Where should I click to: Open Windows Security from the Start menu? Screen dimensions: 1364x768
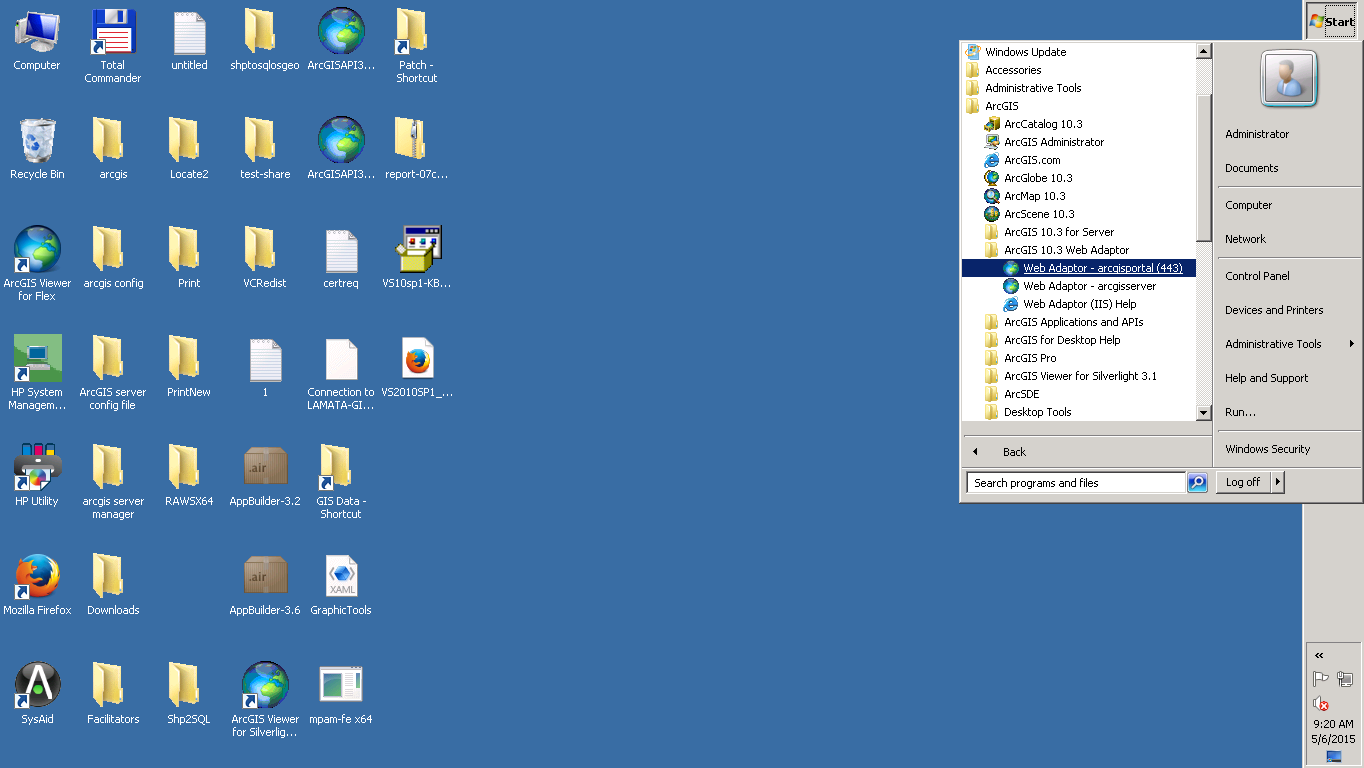click(1267, 449)
